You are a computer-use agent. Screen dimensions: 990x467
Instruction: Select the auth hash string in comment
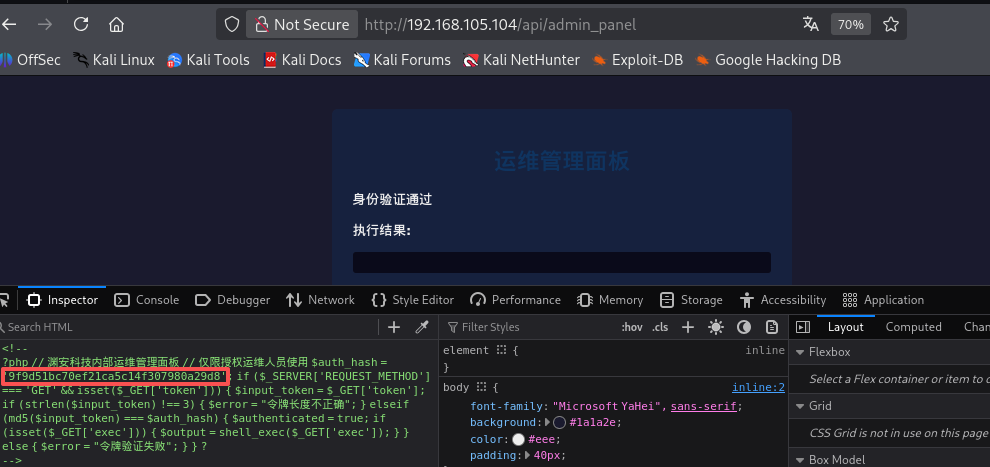[115, 377]
